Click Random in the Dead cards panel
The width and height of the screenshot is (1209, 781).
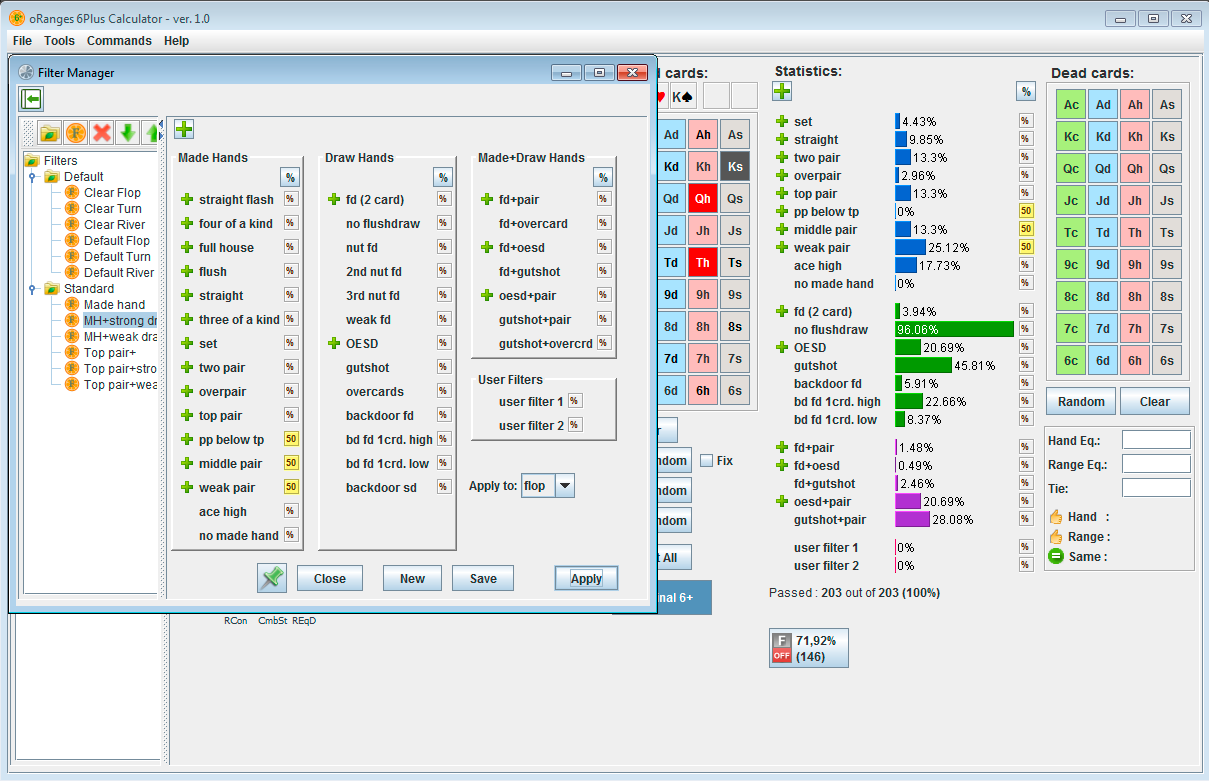(x=1080, y=401)
